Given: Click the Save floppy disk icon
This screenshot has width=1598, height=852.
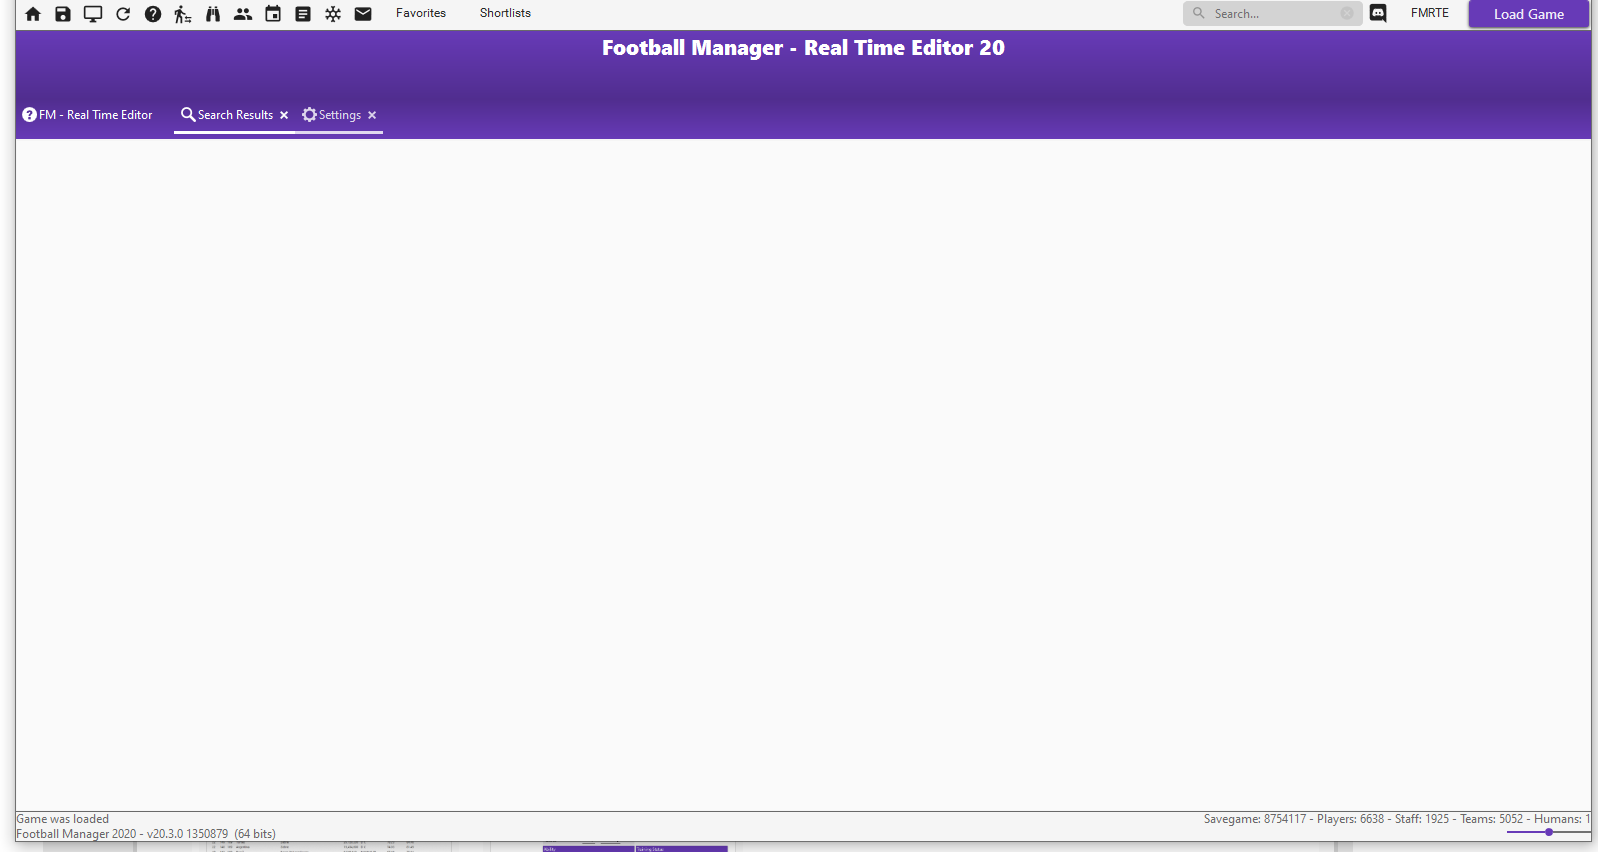Looking at the screenshot, I should 63,14.
